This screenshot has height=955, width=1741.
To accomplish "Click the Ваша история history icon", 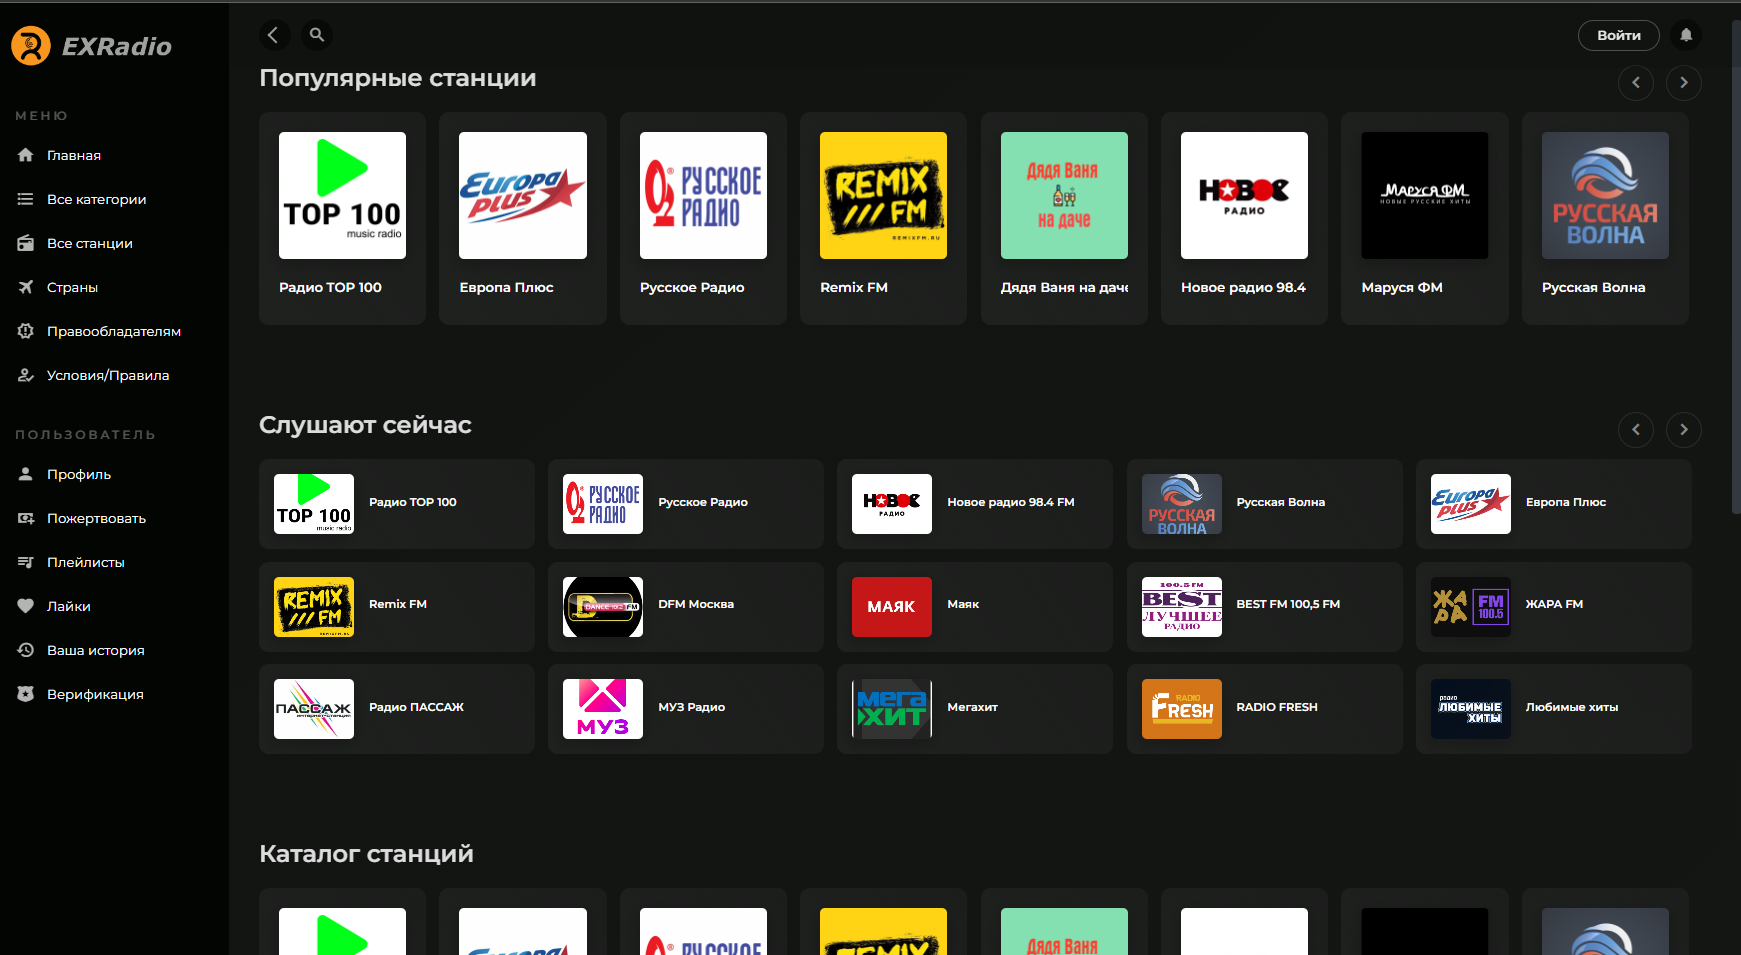I will [26, 650].
